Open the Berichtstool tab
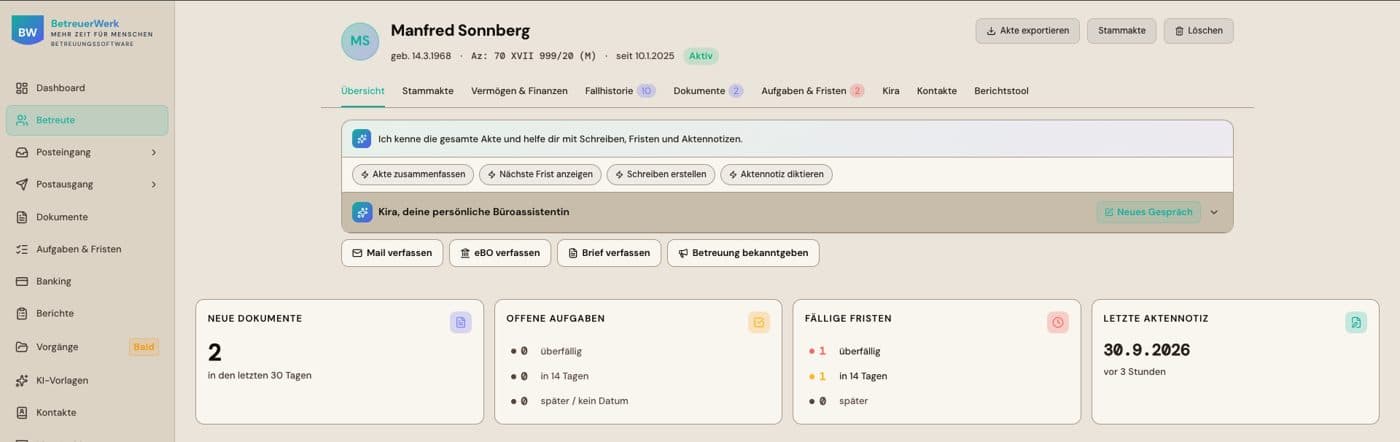Image resolution: width=1400 pixels, height=442 pixels. 1001,91
